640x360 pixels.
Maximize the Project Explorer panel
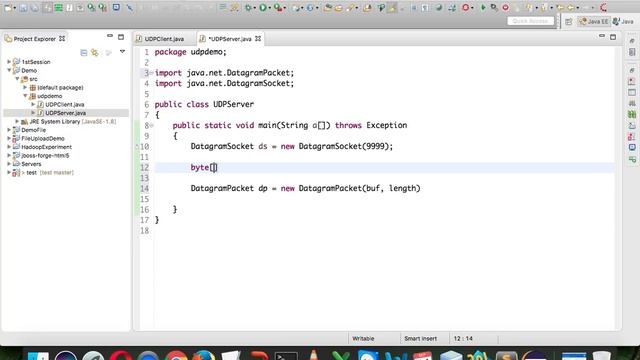coord(121,37)
